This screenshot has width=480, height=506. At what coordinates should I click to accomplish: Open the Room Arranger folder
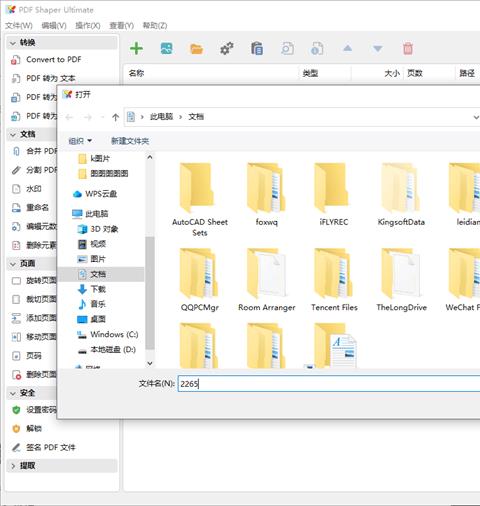267,280
